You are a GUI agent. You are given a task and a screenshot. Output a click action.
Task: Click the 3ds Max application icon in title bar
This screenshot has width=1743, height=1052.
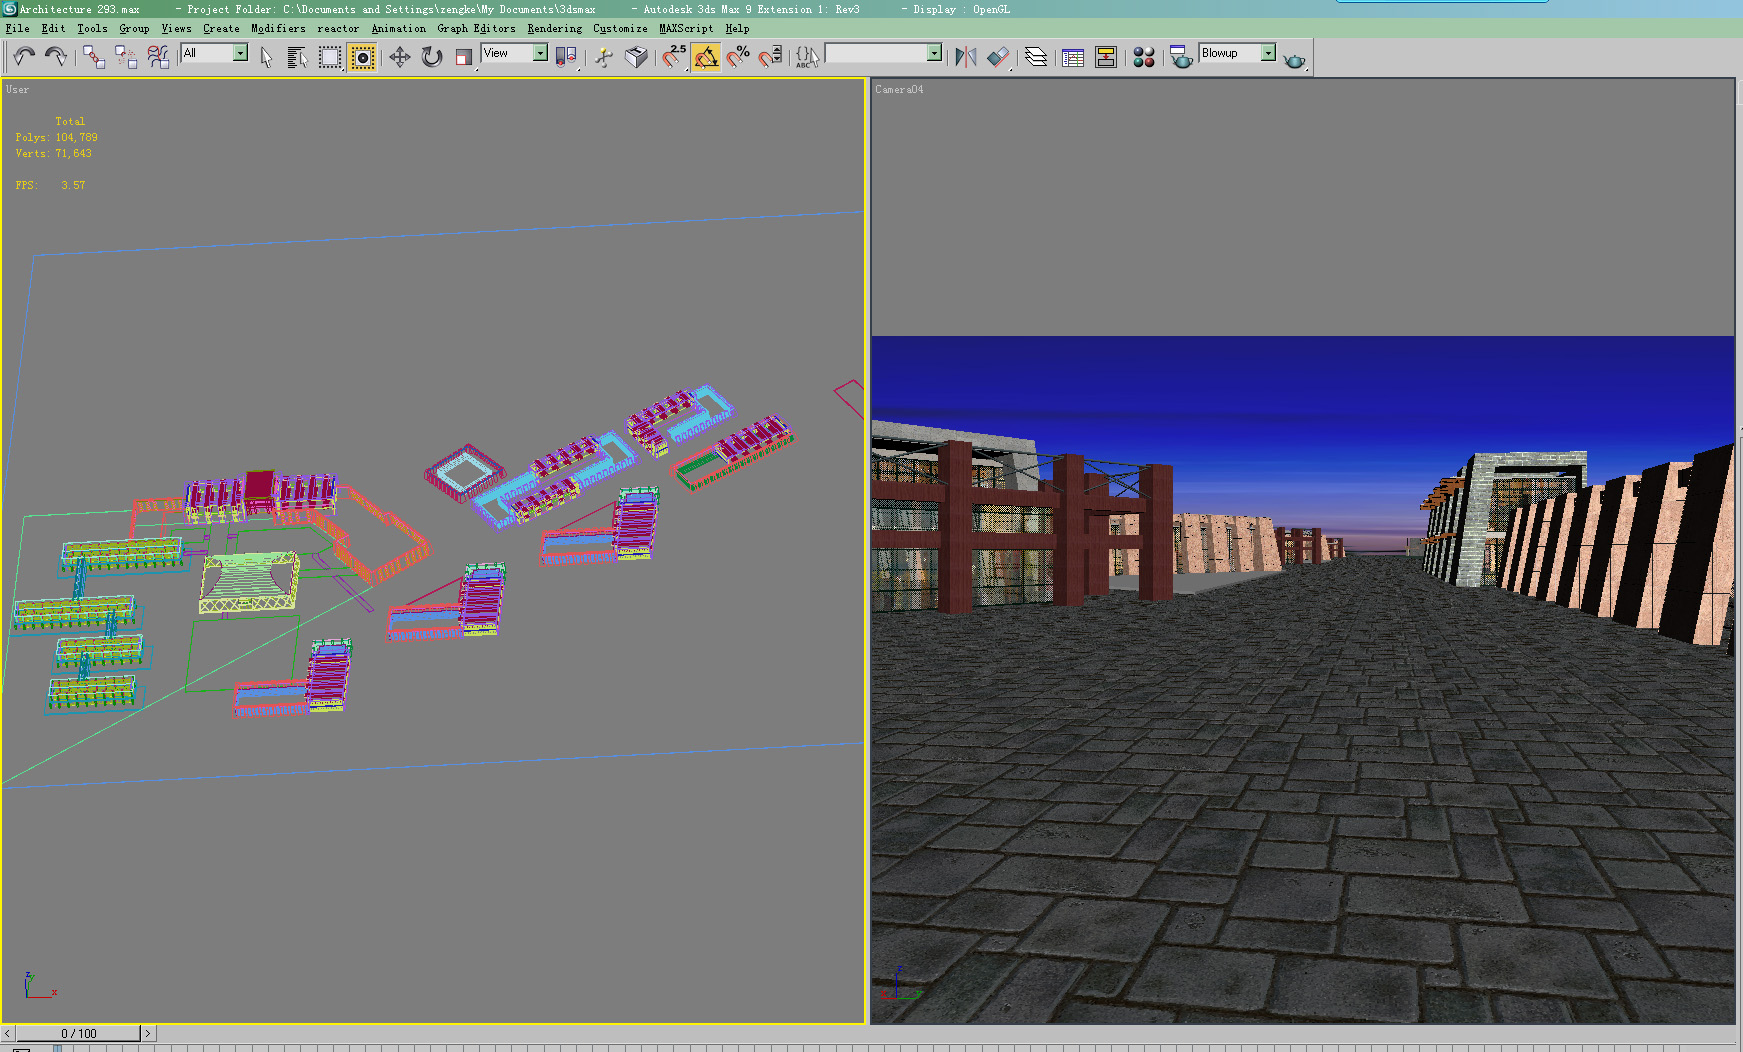9,8
